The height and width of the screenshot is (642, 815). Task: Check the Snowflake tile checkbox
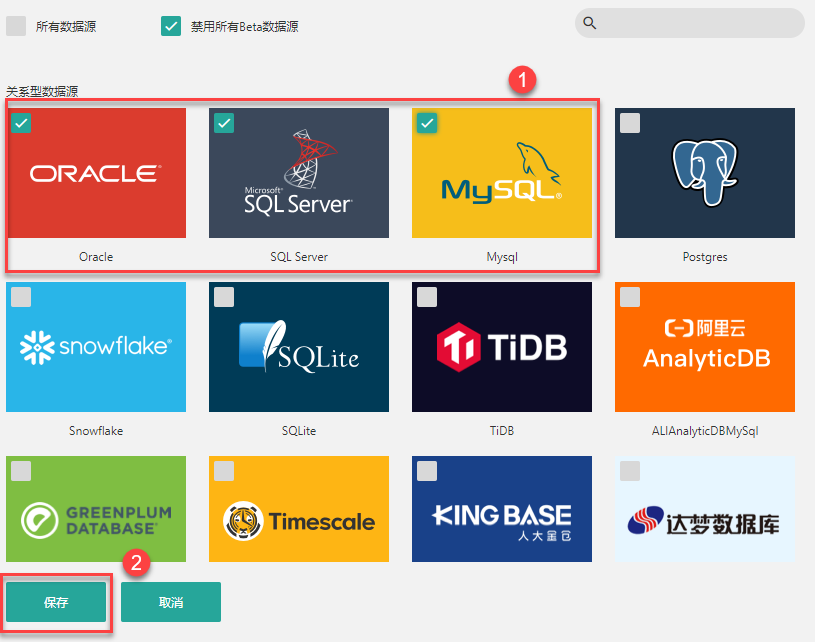point(22,297)
